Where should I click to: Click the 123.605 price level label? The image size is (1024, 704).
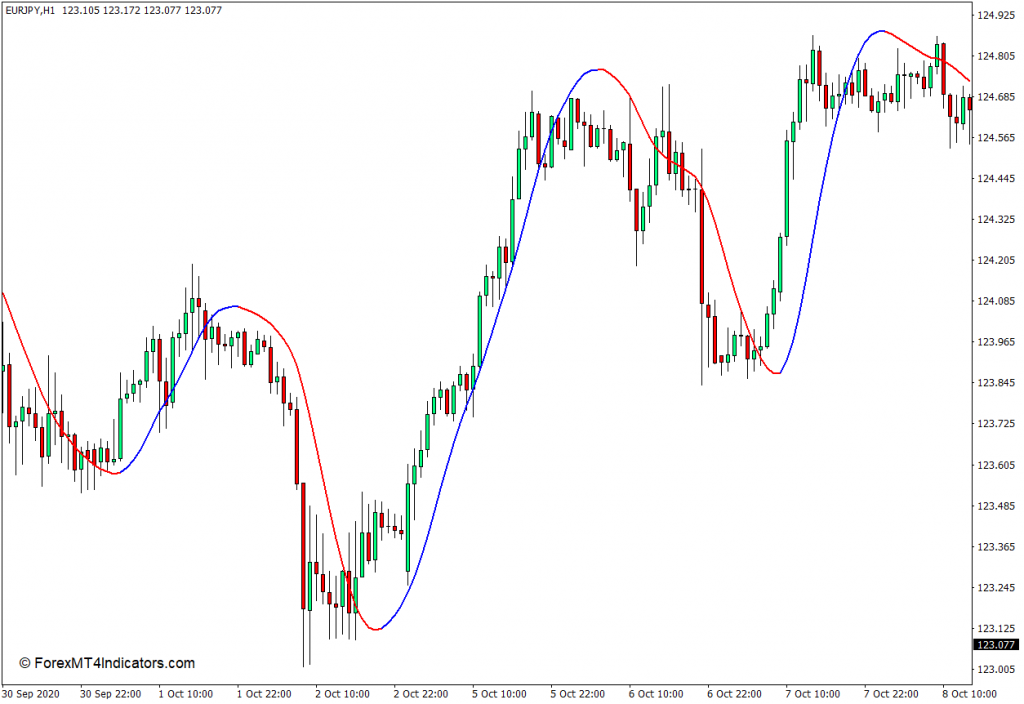pyautogui.click(x=996, y=465)
